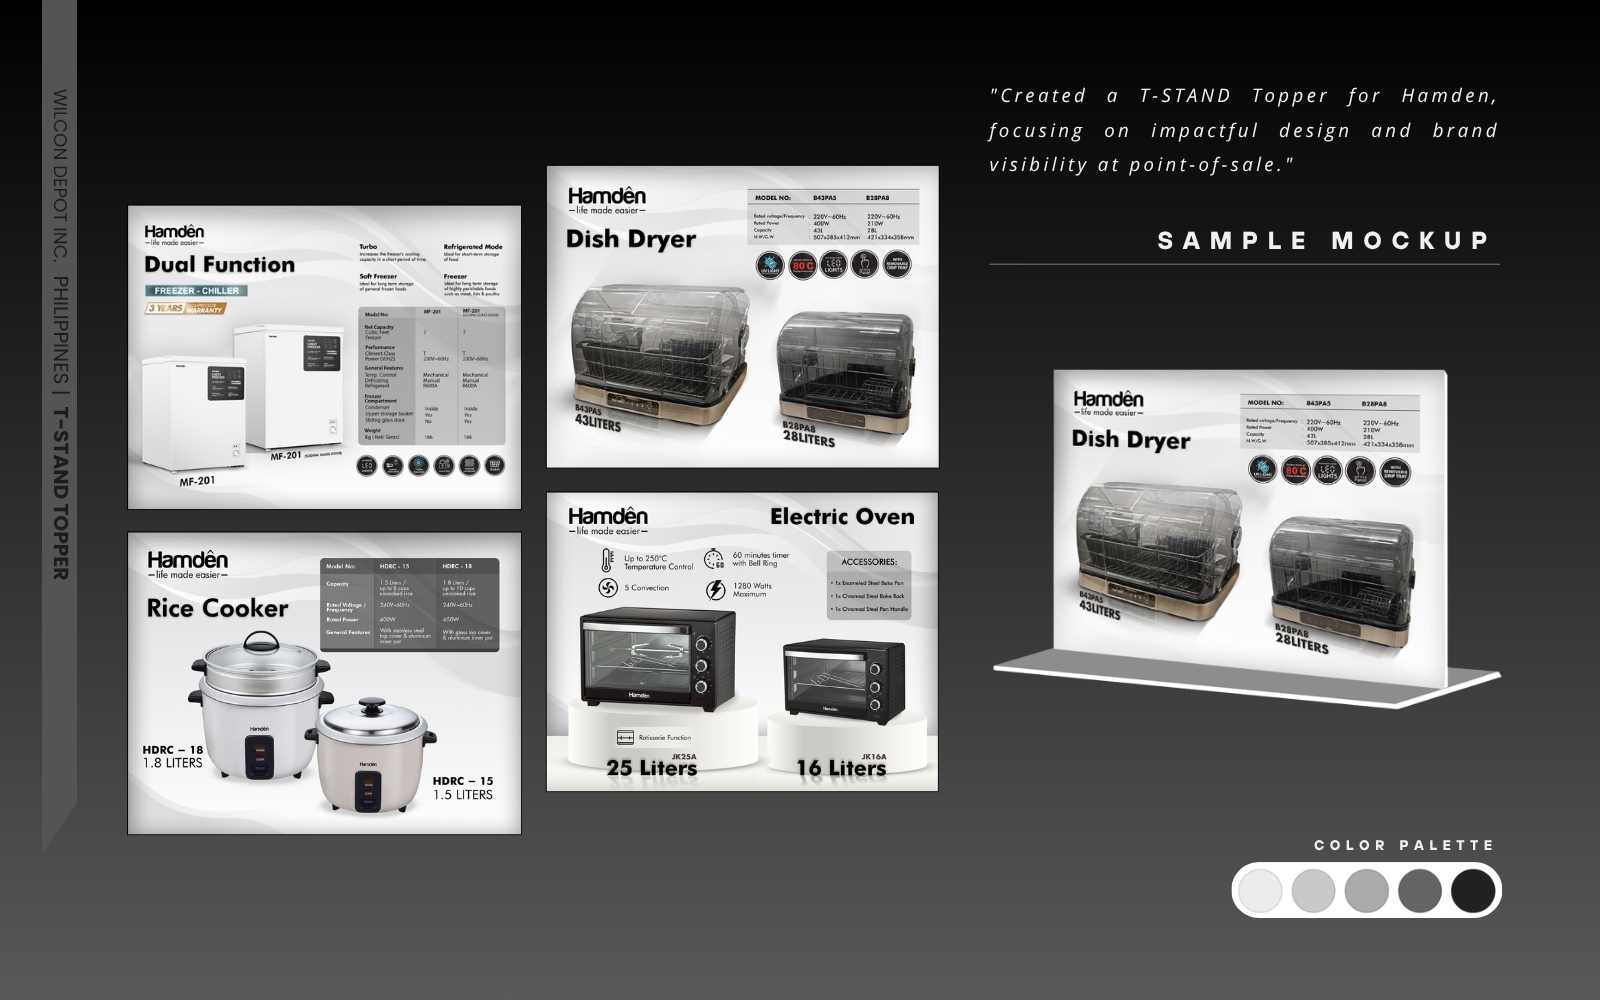Click the 'Dish Dryer' title on the left poster

pos(631,239)
